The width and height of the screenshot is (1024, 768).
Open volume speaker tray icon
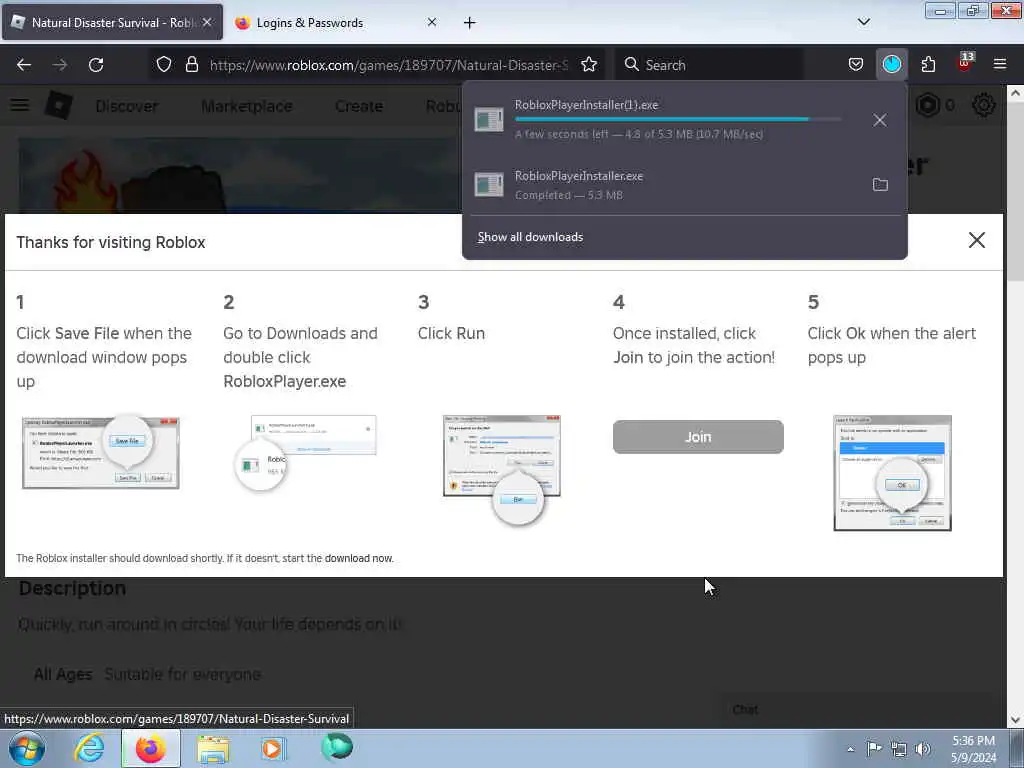point(922,749)
